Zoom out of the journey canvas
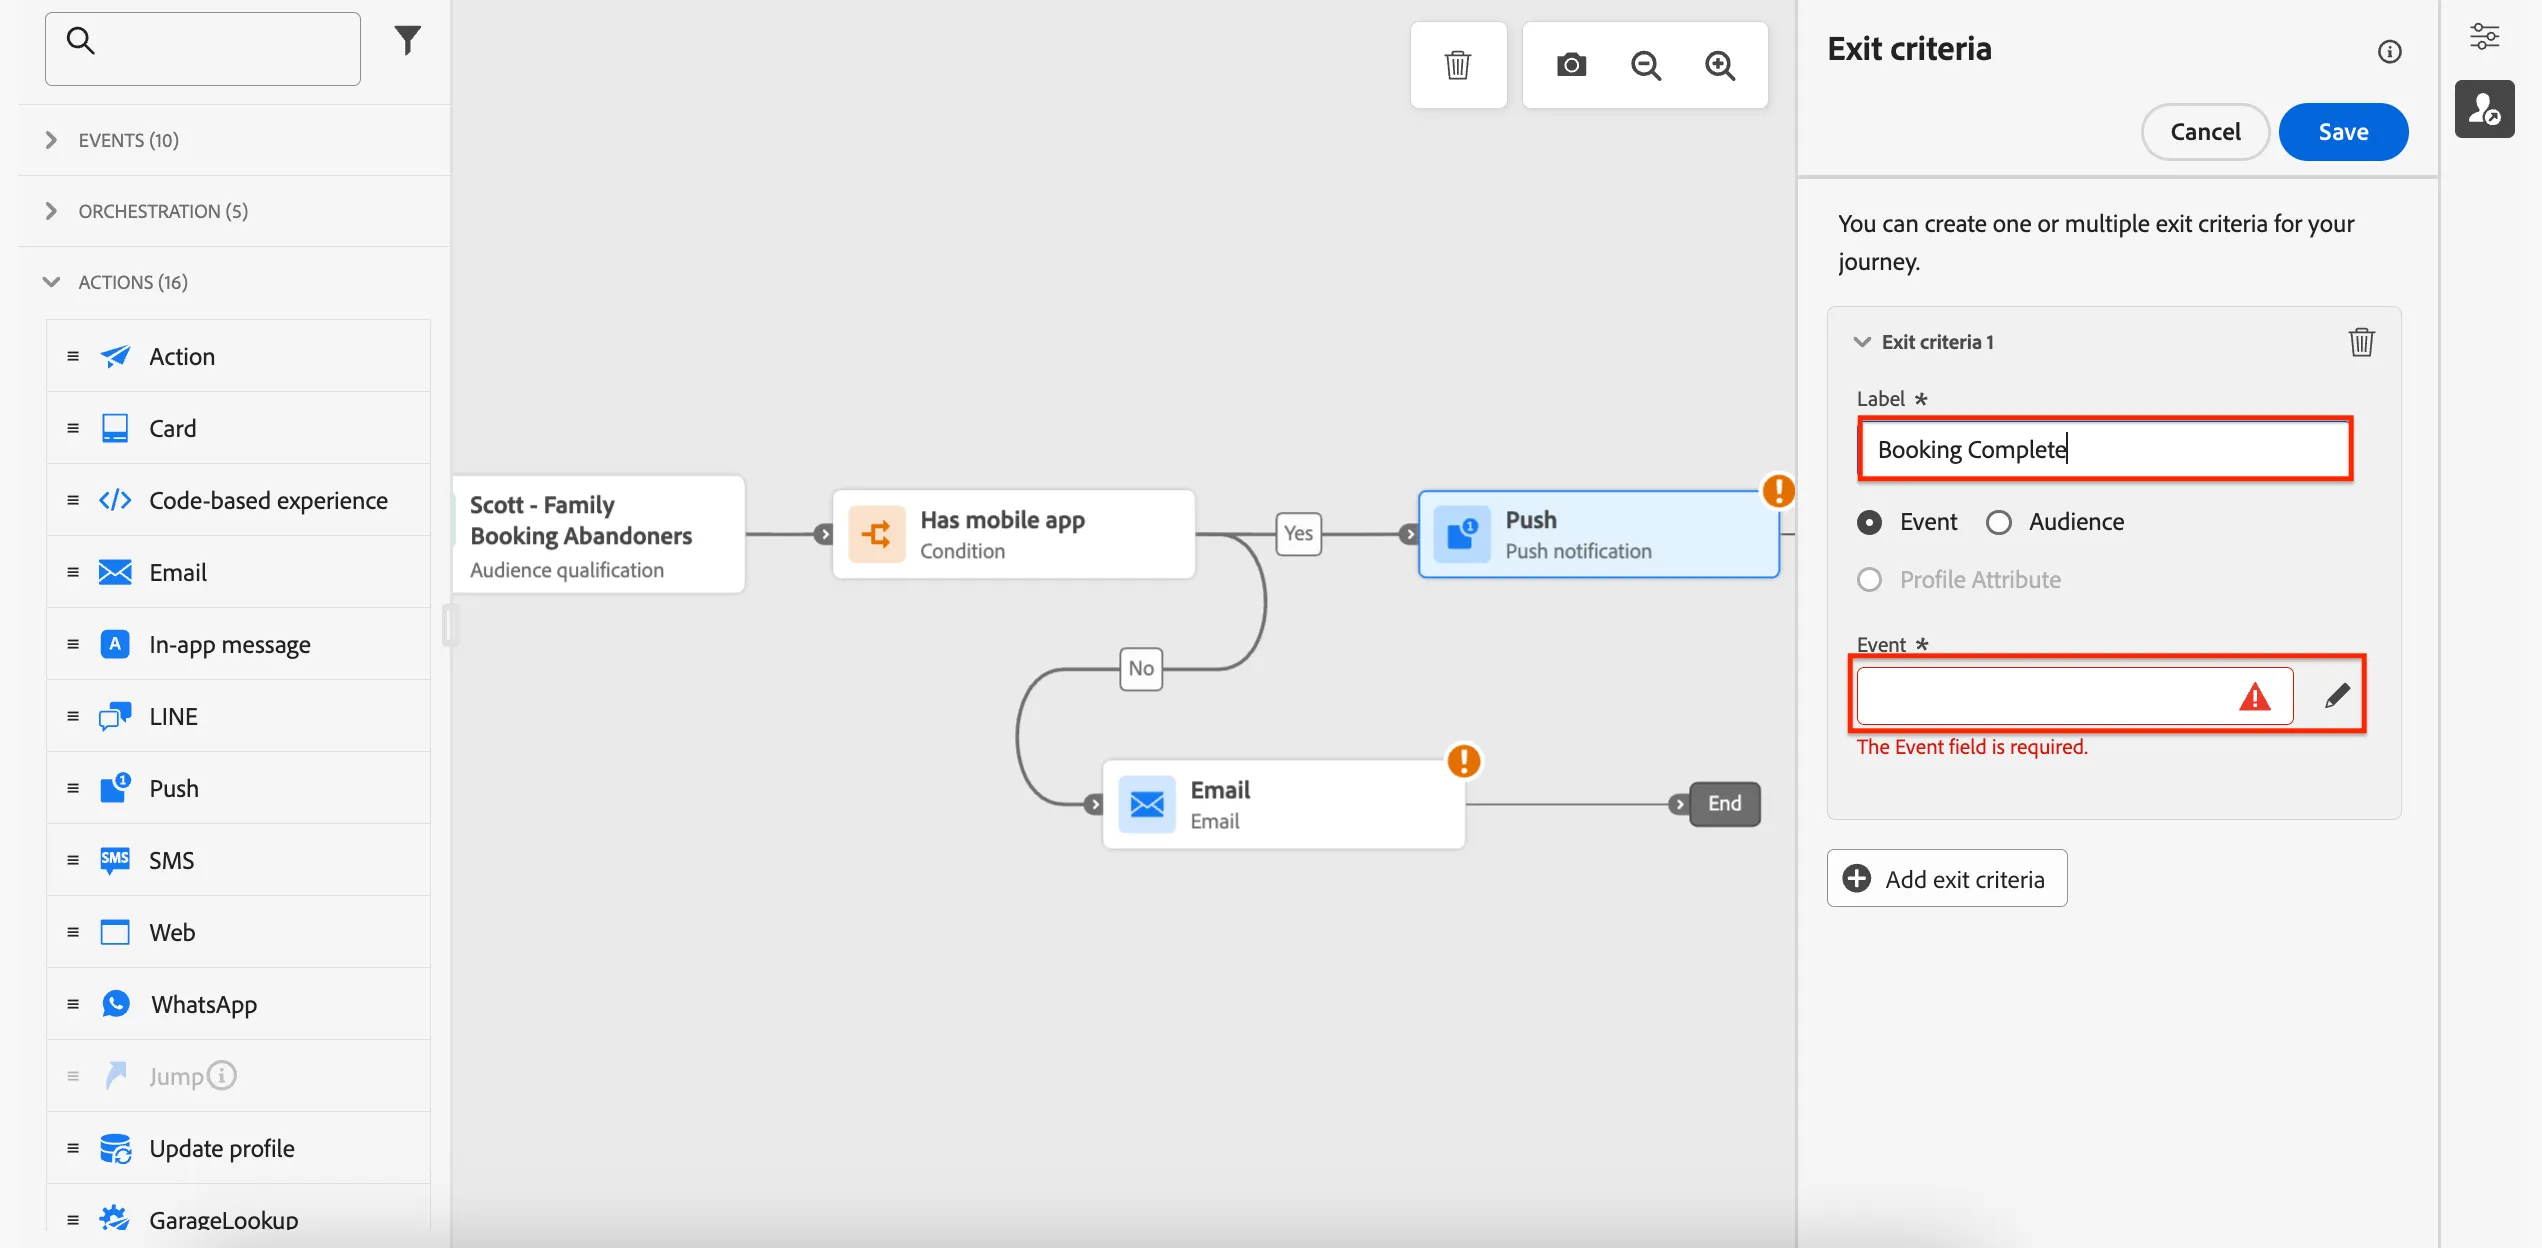This screenshot has width=2542, height=1248. 1645,65
